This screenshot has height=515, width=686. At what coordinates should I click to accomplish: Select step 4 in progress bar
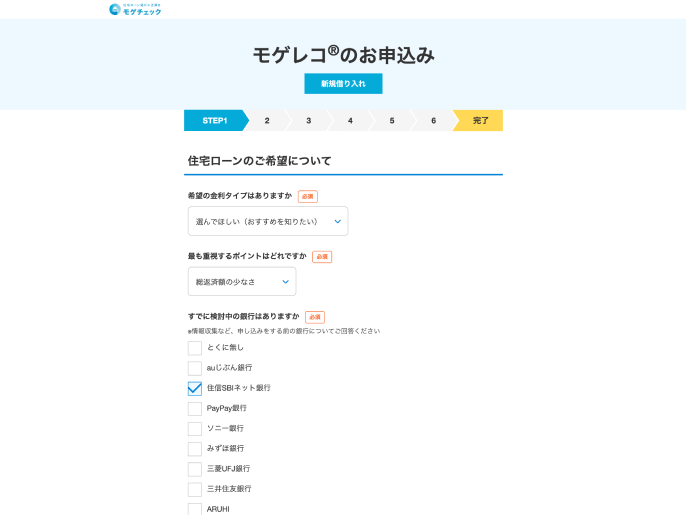(350, 121)
